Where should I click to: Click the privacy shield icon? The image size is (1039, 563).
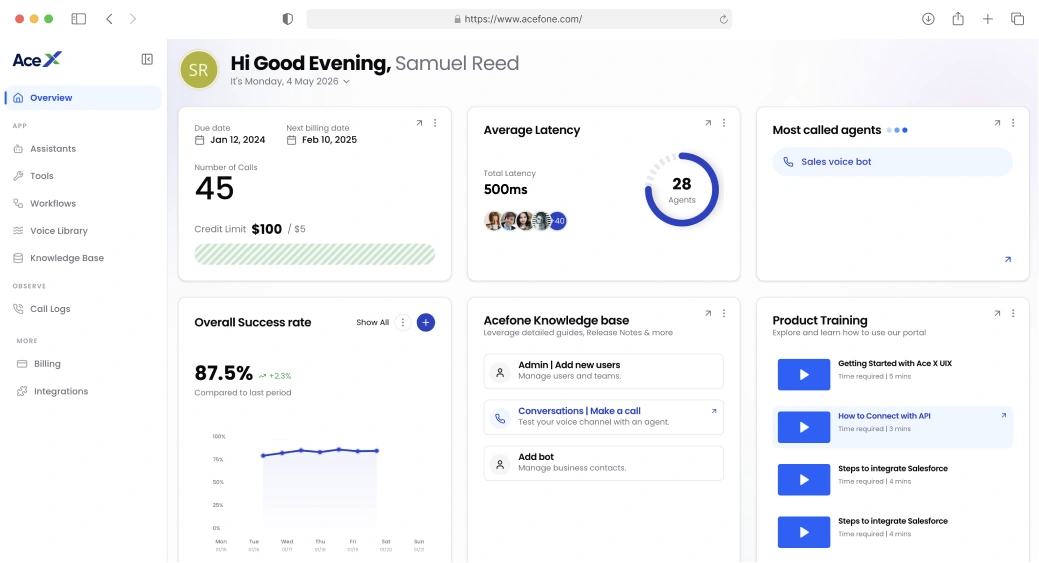(288, 19)
